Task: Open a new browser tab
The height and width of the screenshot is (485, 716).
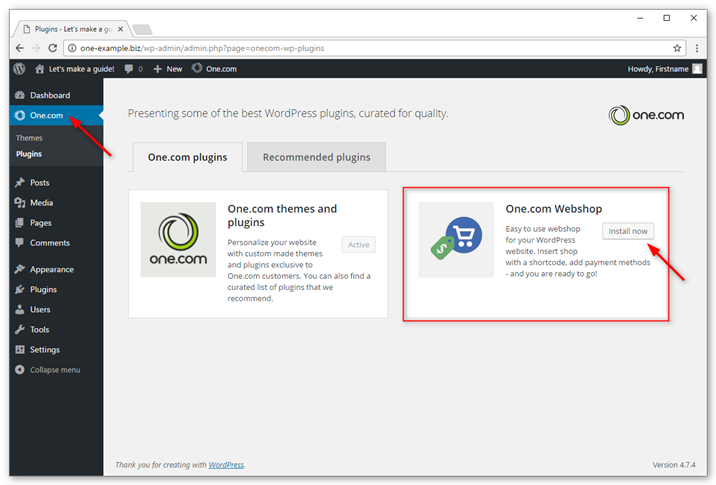Action: click(x=142, y=30)
